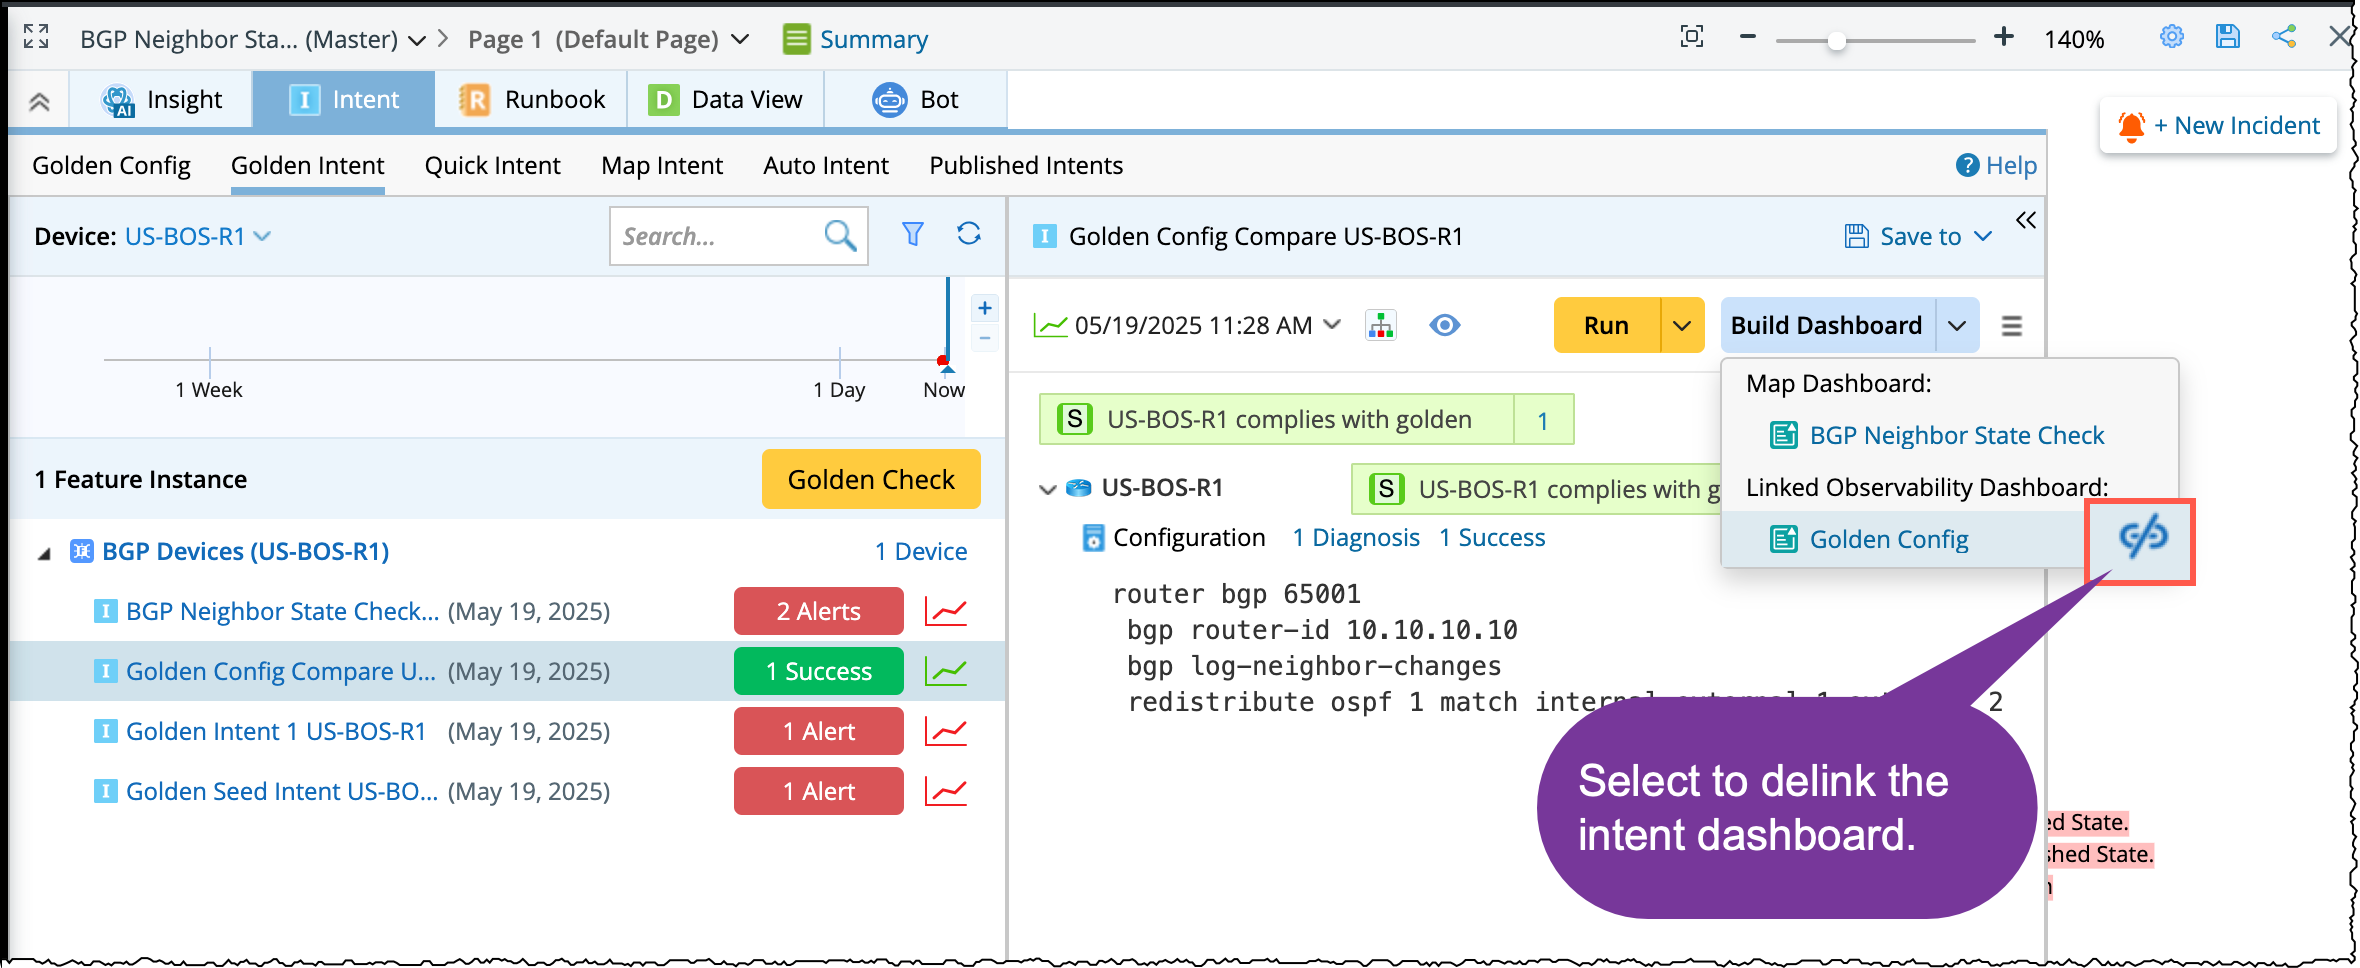
Task: Open the Save to dropdown
Action: tap(1918, 237)
